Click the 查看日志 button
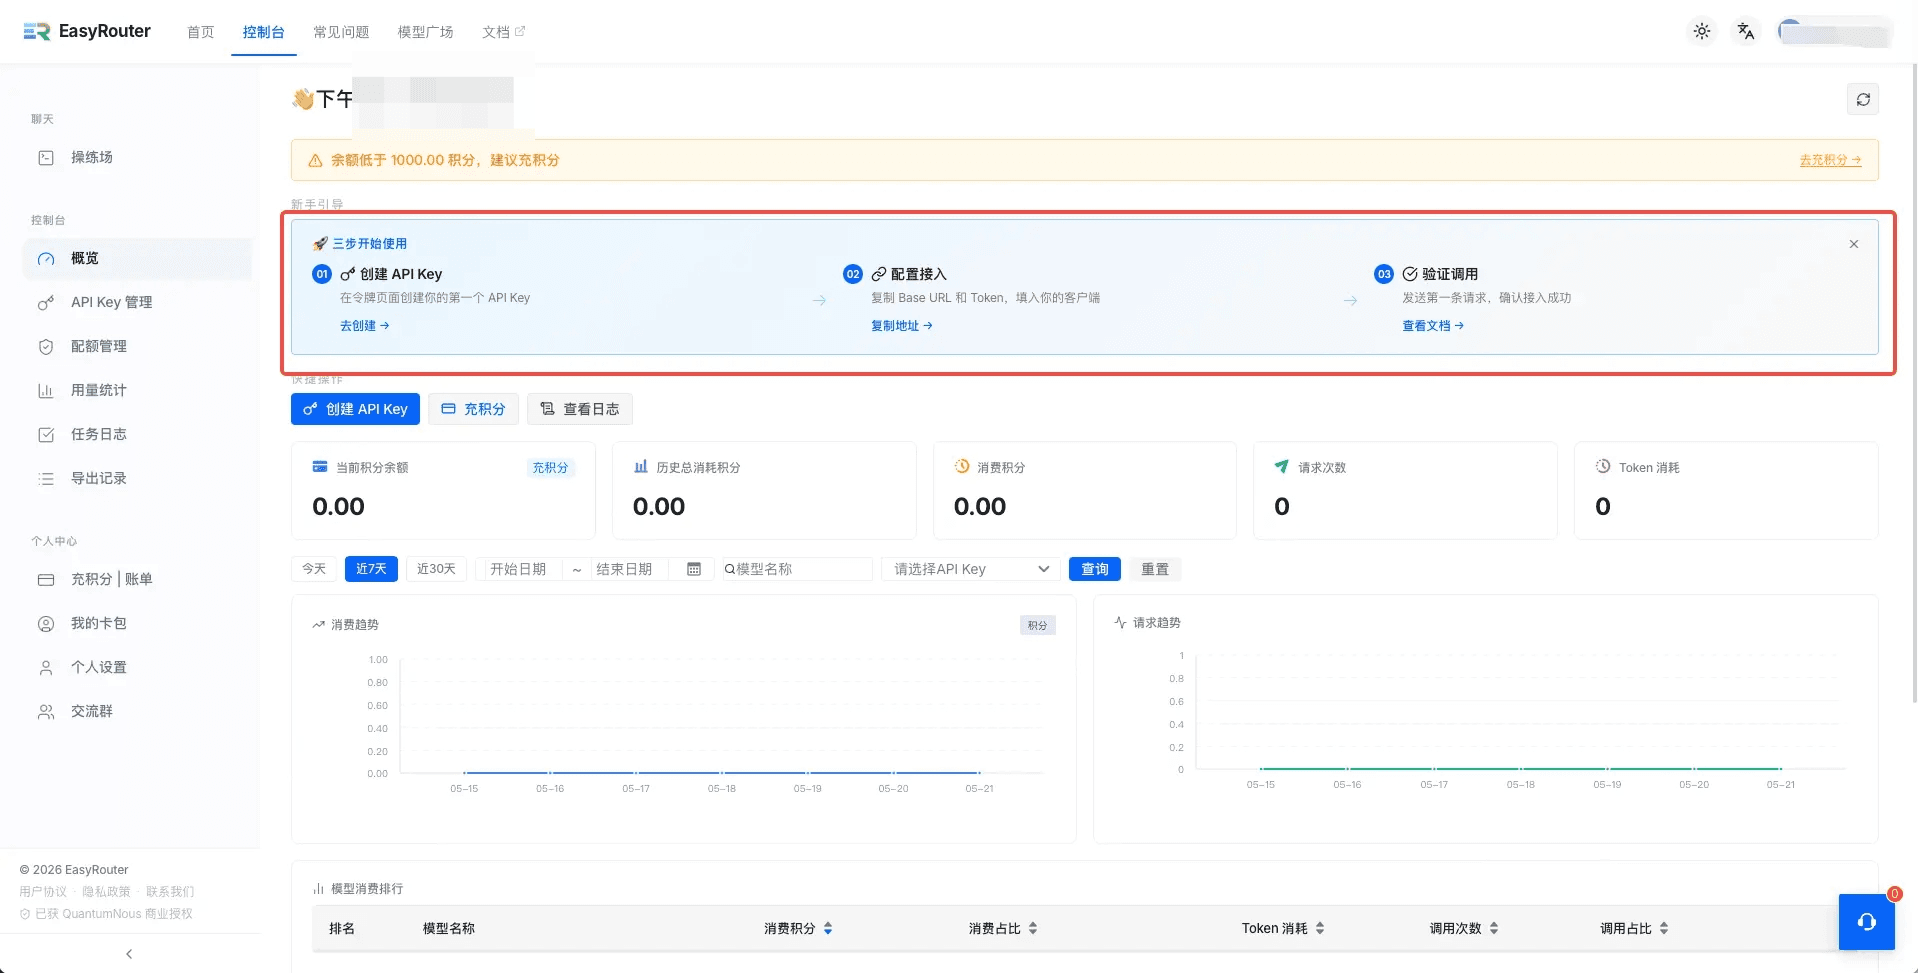 tap(580, 409)
